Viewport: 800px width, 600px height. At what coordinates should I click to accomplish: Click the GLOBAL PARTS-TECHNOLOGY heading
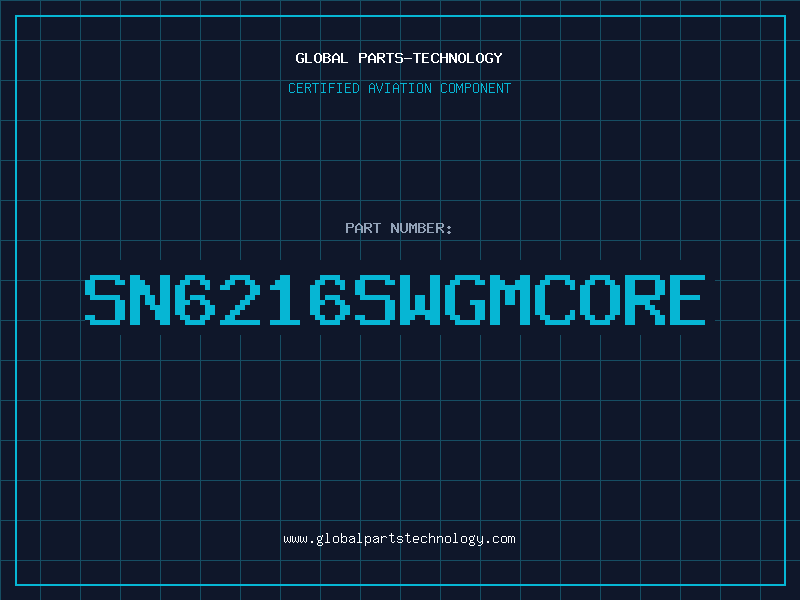(399, 58)
